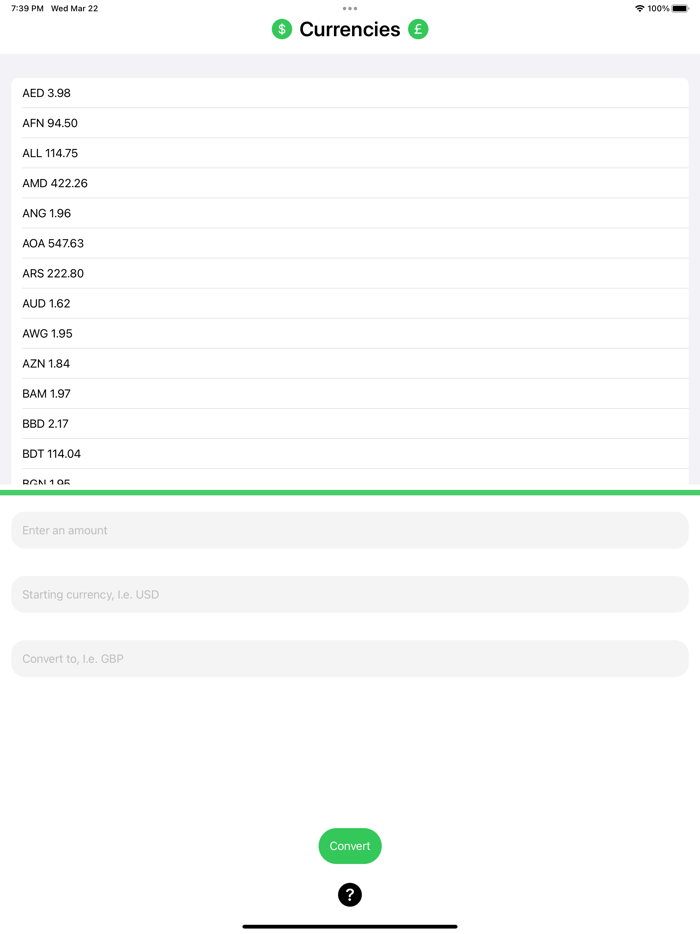Viewport: 700px width, 934px height.
Task: Select the Starting currency input field
Action: tap(350, 594)
